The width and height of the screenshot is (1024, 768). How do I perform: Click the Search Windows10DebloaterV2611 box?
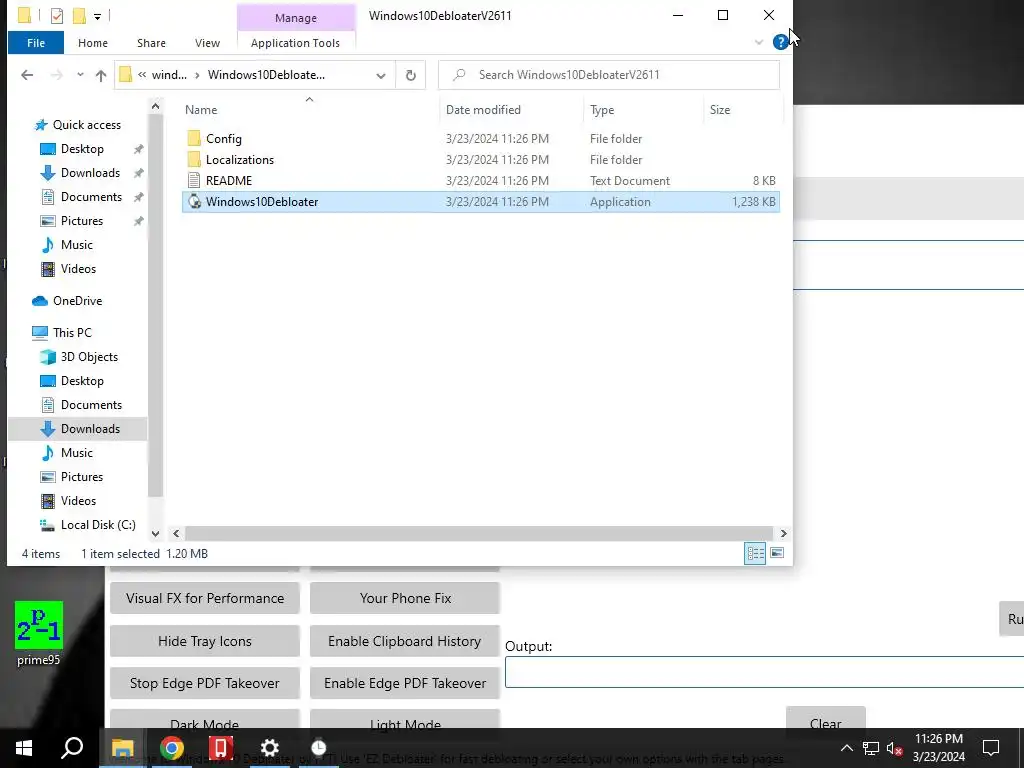pos(609,75)
